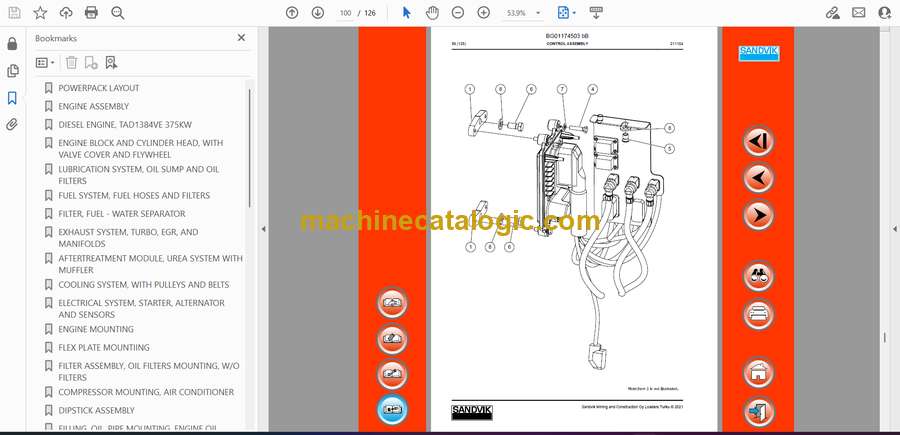This screenshot has height=435, width=900.
Task: Click the Sandvik logo on orange strip
Action: point(758,53)
